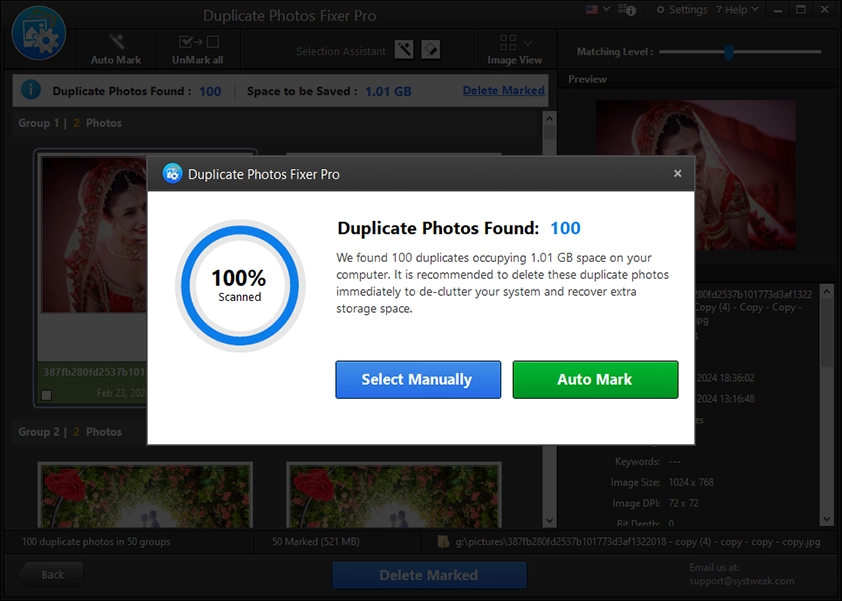Click the app icon in the dialog title bar
The image size is (842, 601).
tap(172, 174)
